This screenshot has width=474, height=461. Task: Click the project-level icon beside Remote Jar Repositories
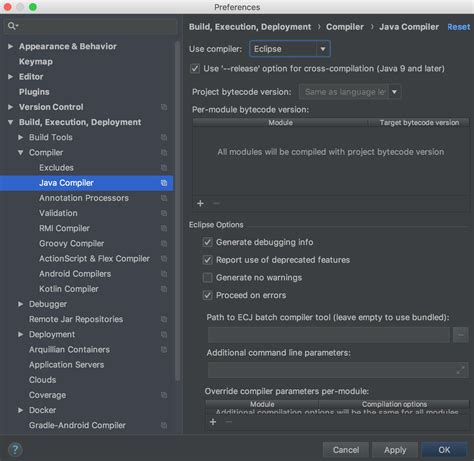164,319
